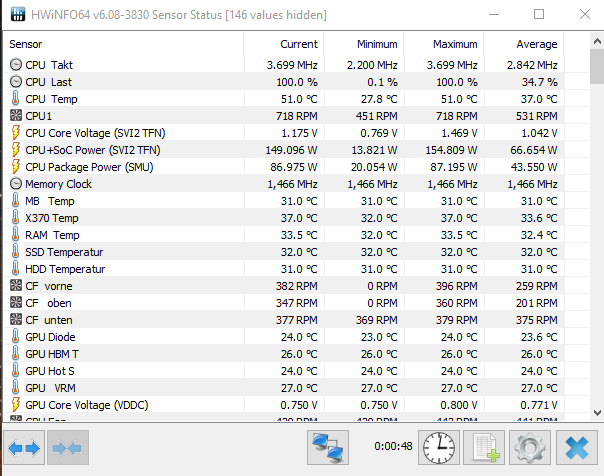This screenshot has width=604, height=476.
Task: Click the GPU VRM thermometer icon
Action: coord(15,387)
